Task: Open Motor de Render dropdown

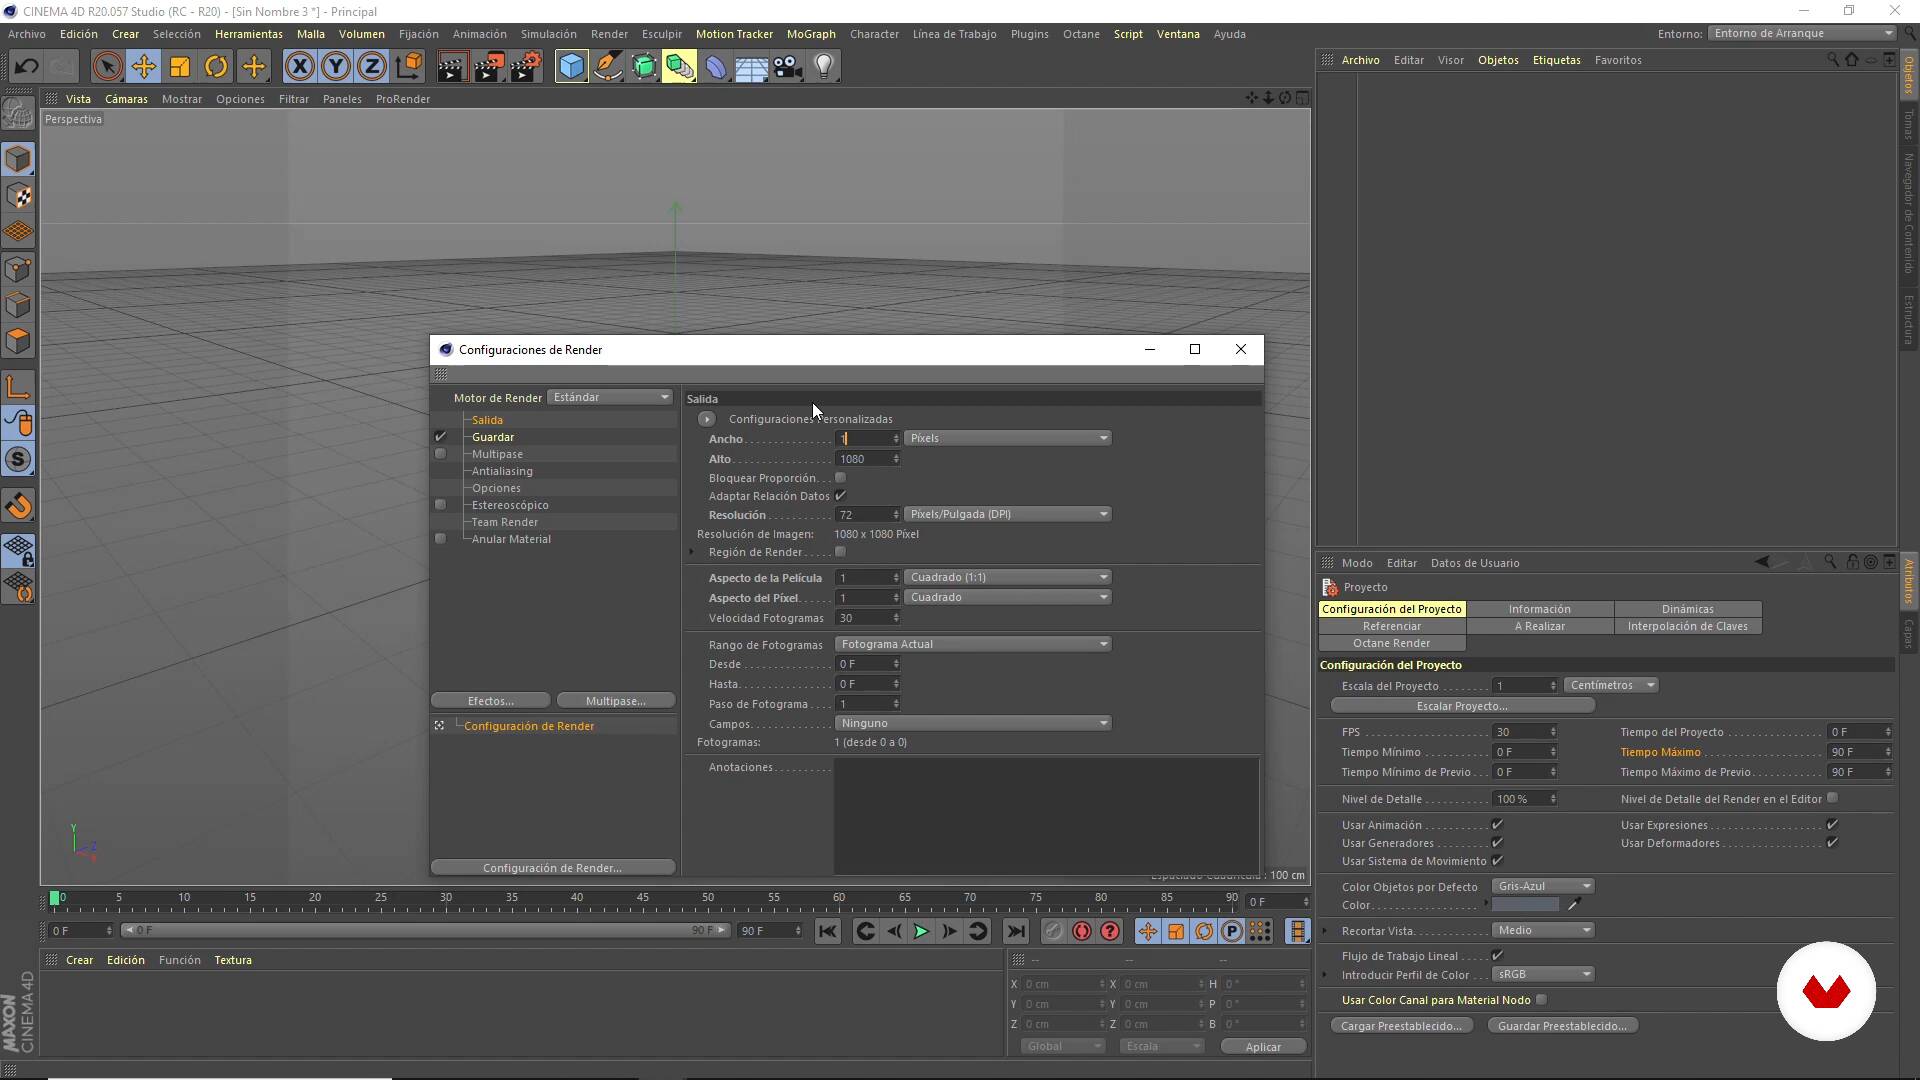Action: click(610, 397)
